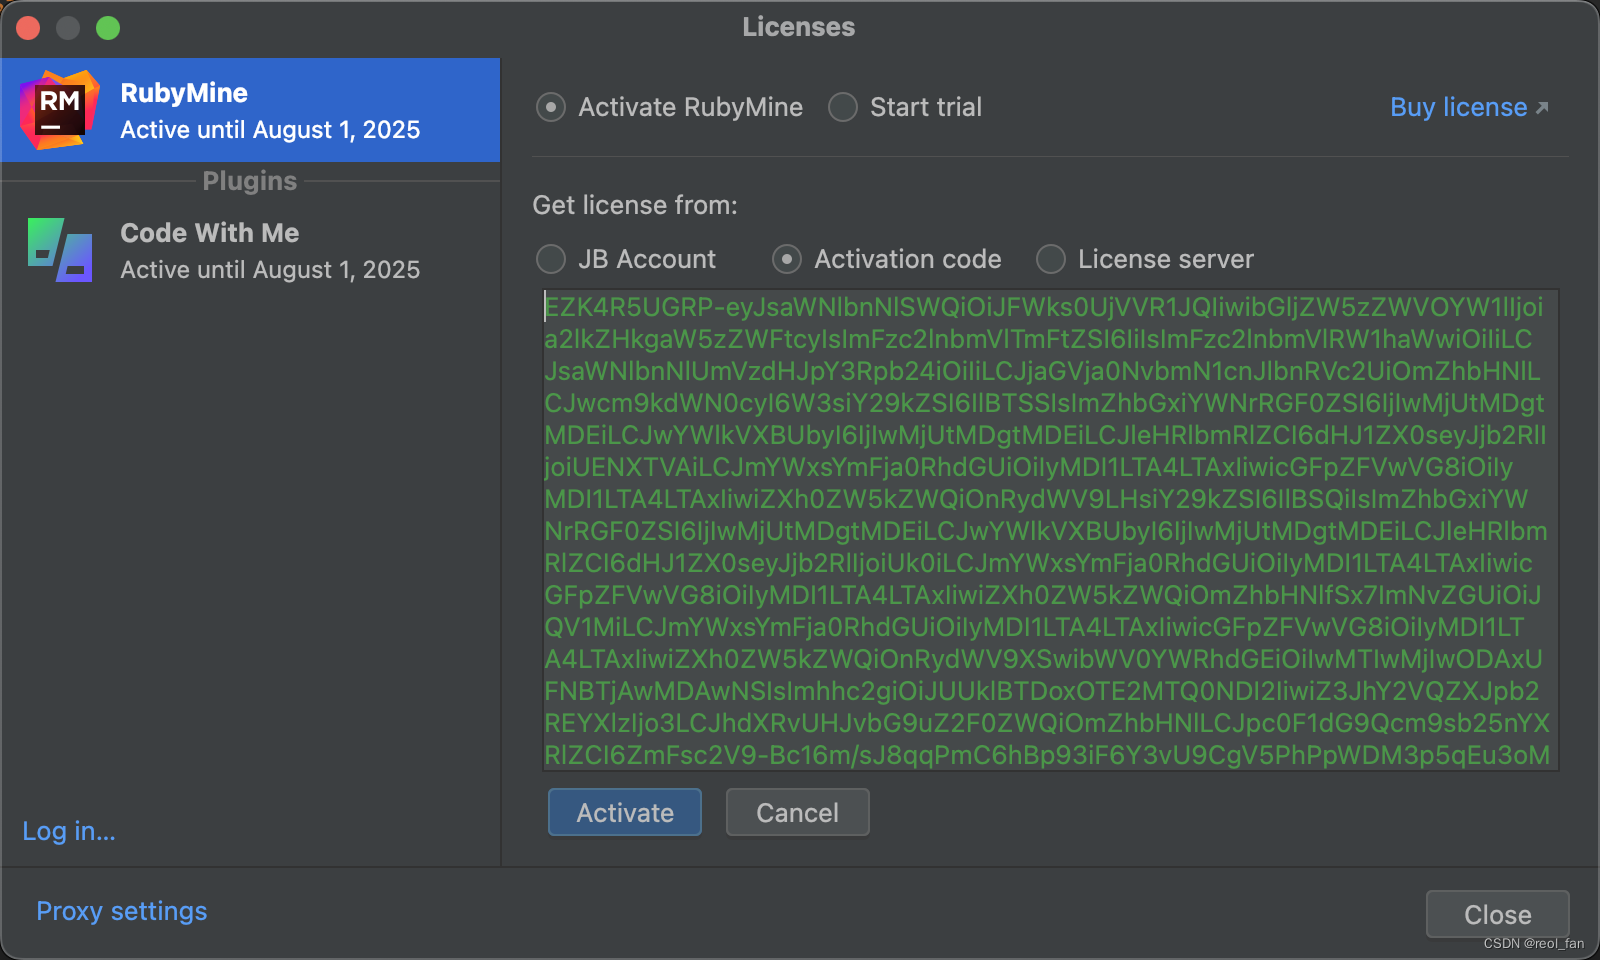
Task: Open Proxy settings link
Action: (x=122, y=911)
